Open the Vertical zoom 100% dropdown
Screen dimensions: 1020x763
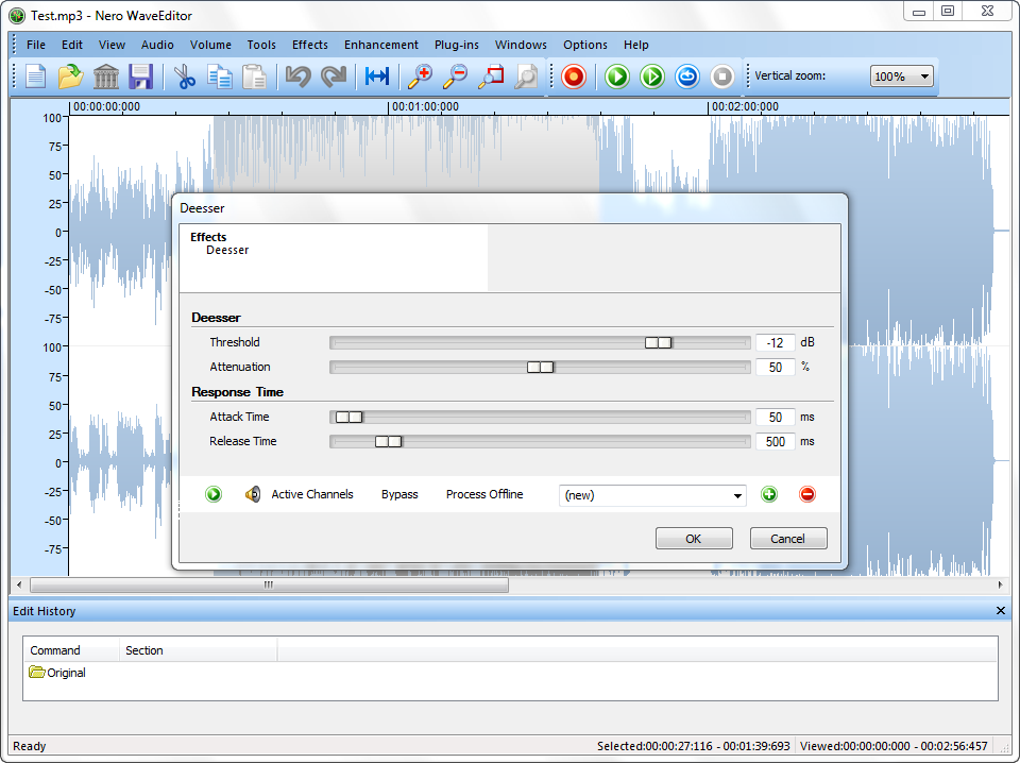902,77
